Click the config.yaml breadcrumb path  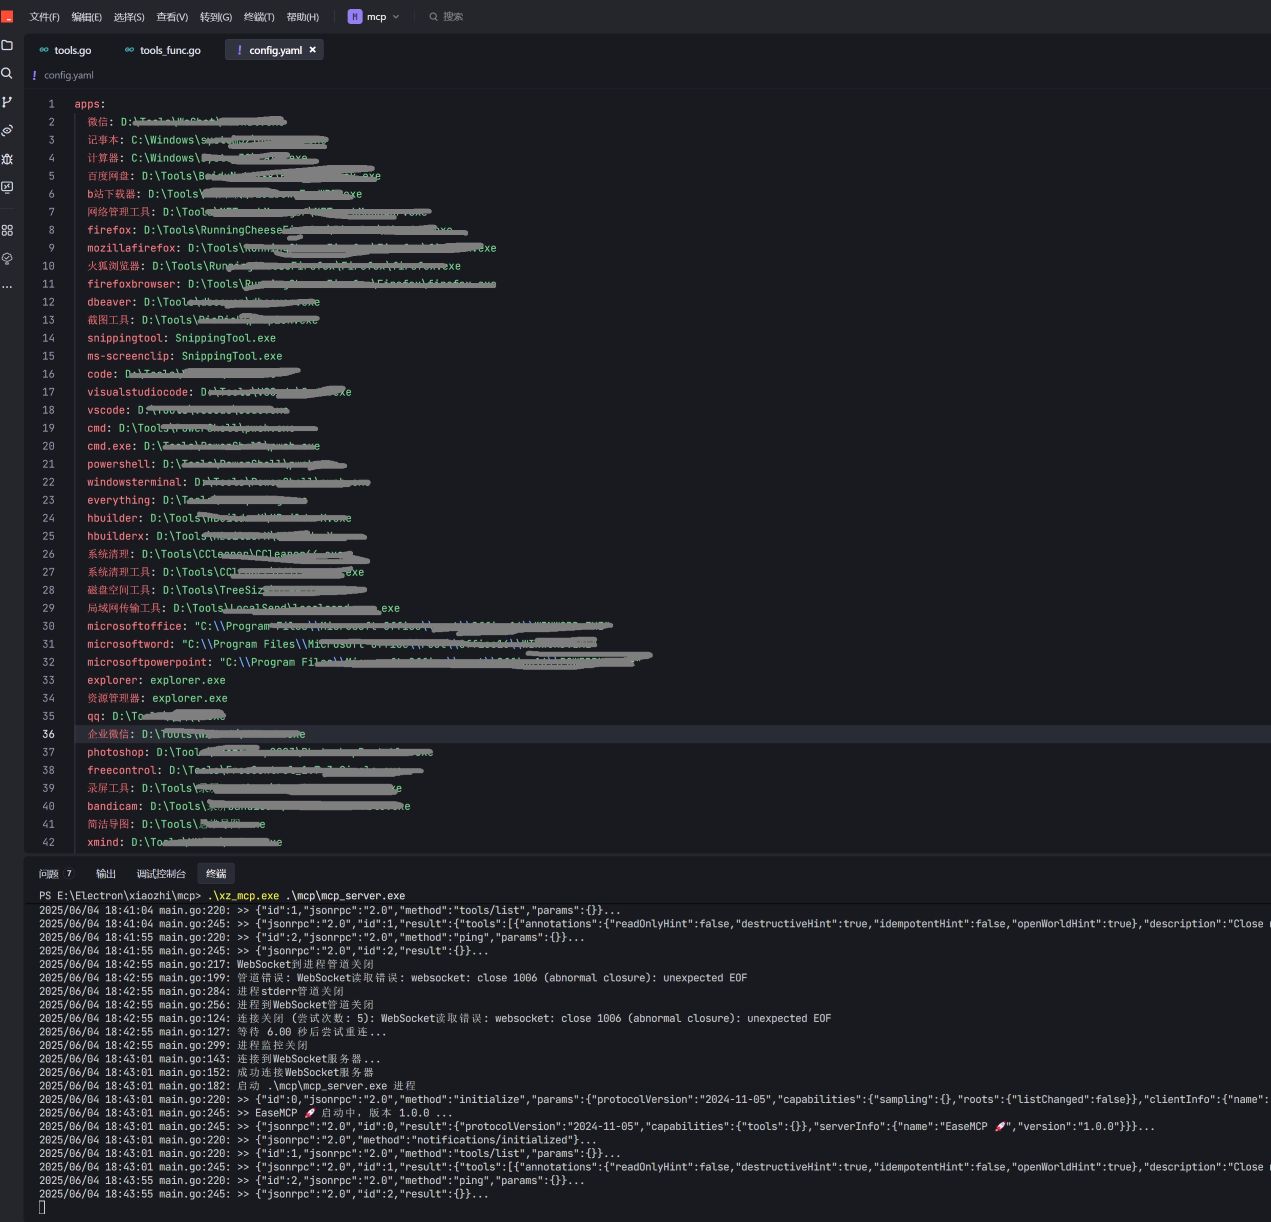68,75
